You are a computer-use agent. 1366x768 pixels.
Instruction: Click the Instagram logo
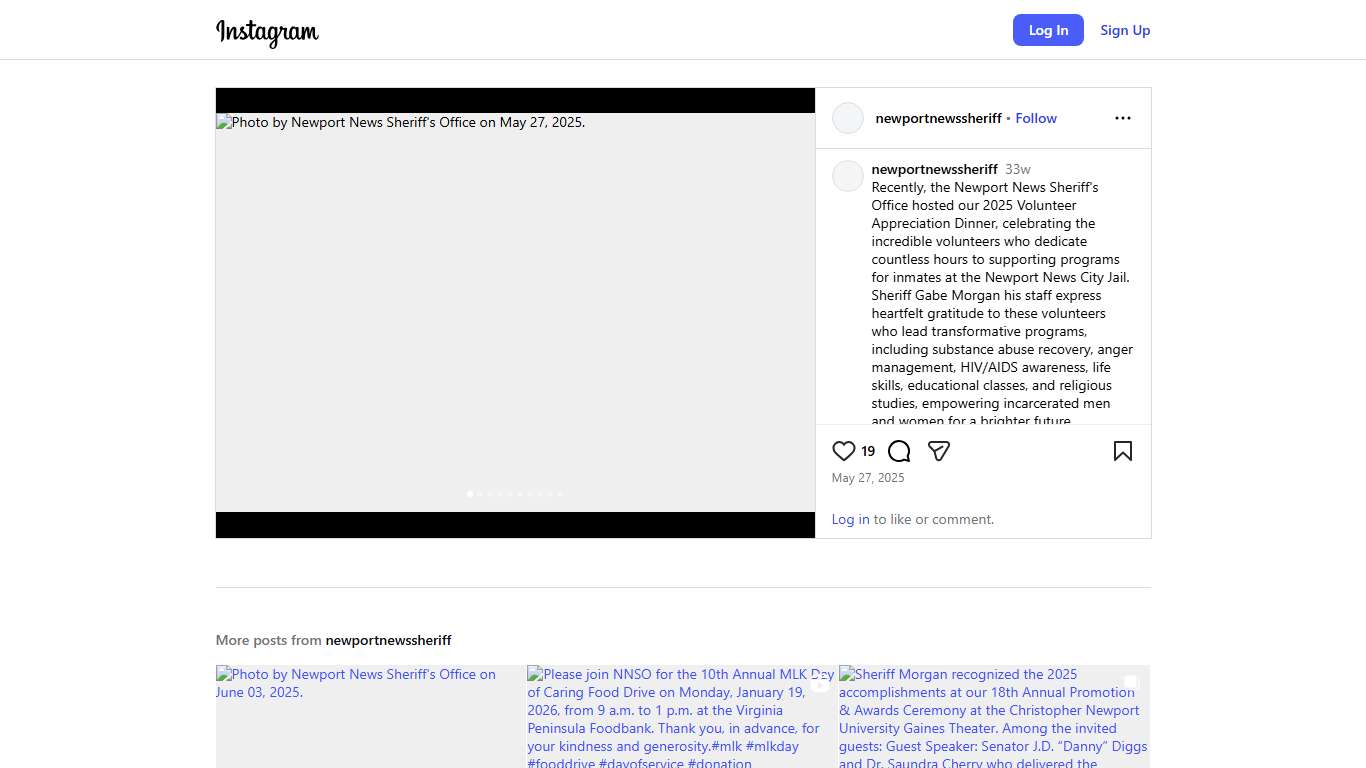tap(267, 32)
